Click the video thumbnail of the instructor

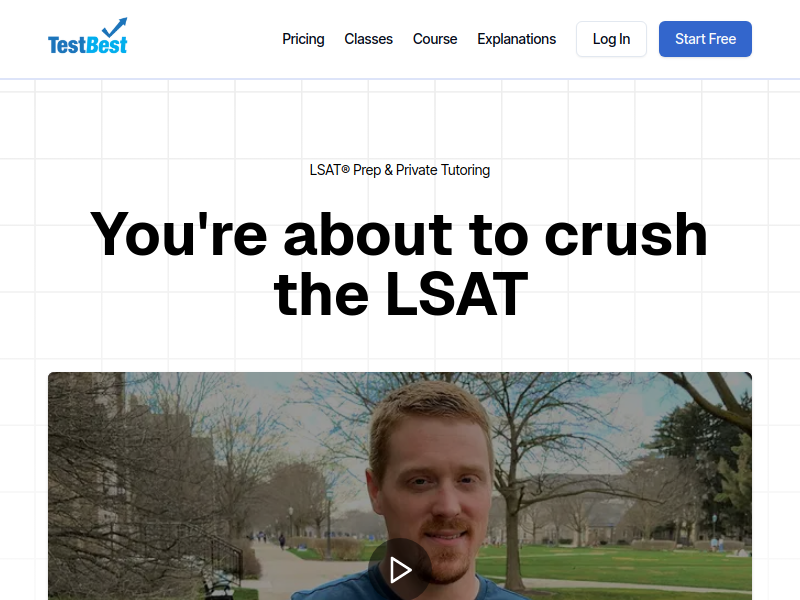400,486
